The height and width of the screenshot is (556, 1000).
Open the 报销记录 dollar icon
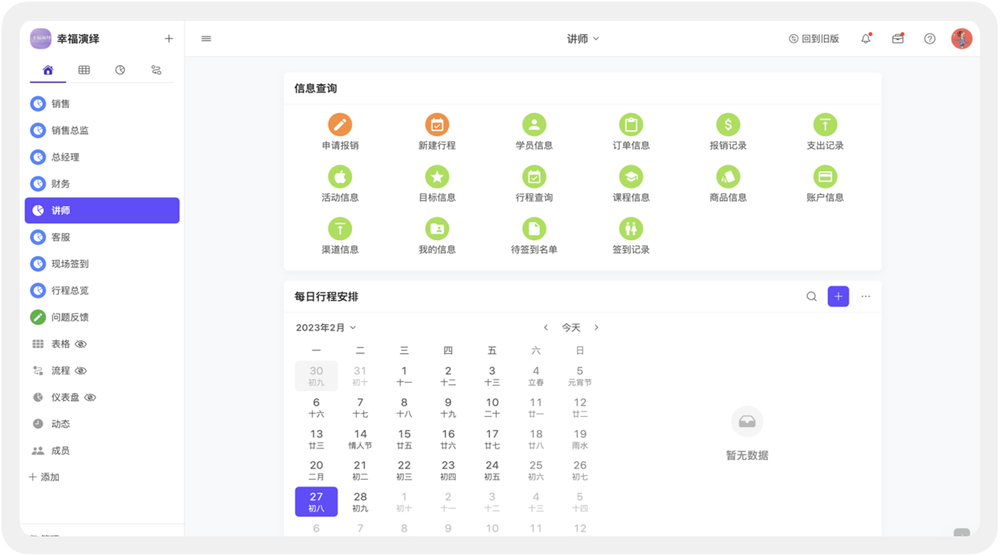(728, 125)
